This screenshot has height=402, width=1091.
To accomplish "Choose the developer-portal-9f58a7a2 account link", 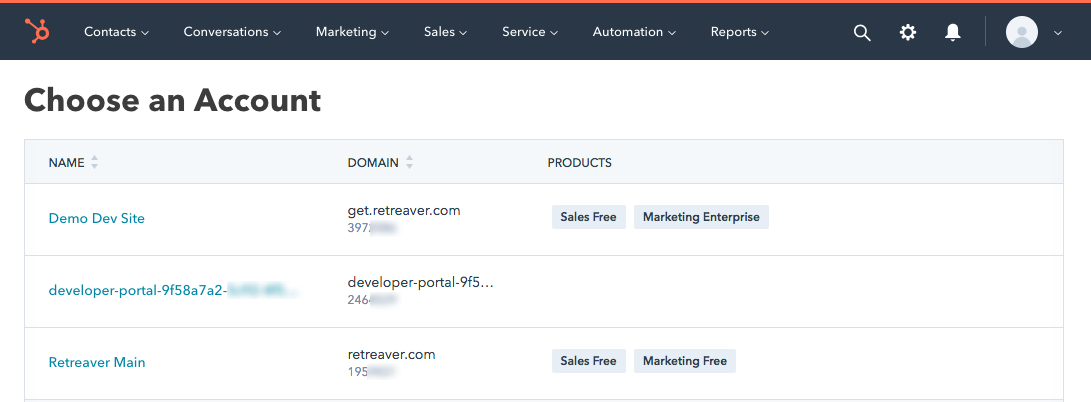I will [137, 290].
